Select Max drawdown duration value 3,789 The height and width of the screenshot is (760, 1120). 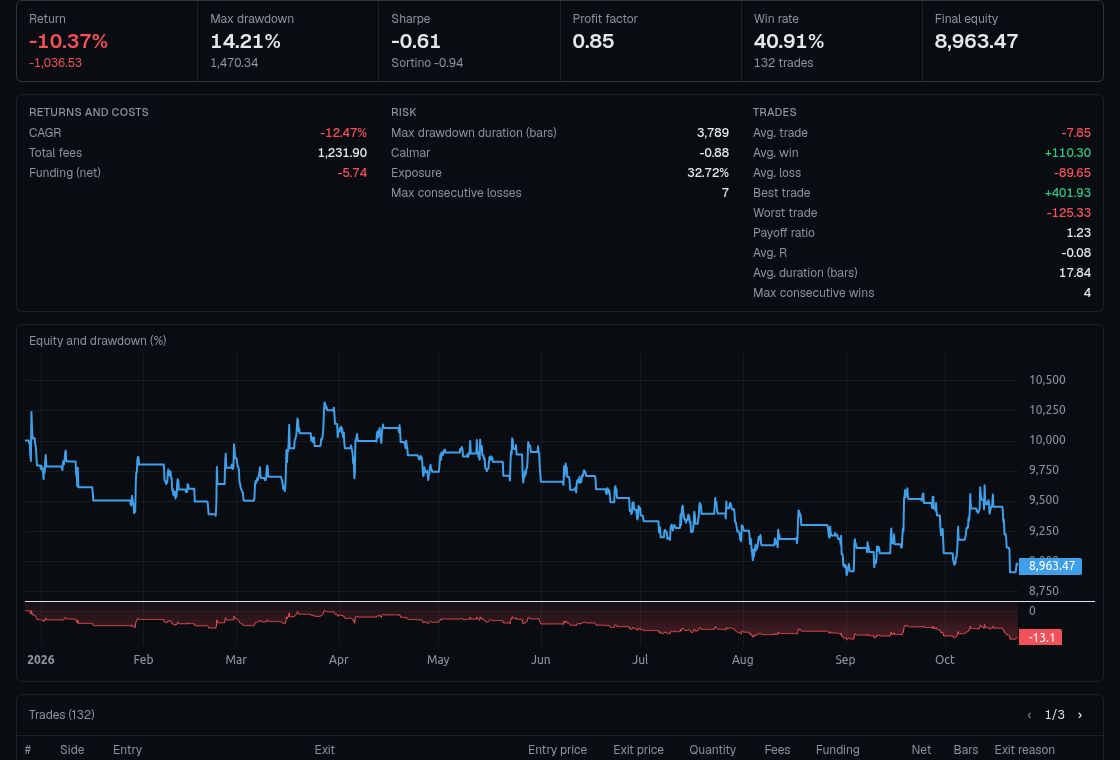click(713, 133)
